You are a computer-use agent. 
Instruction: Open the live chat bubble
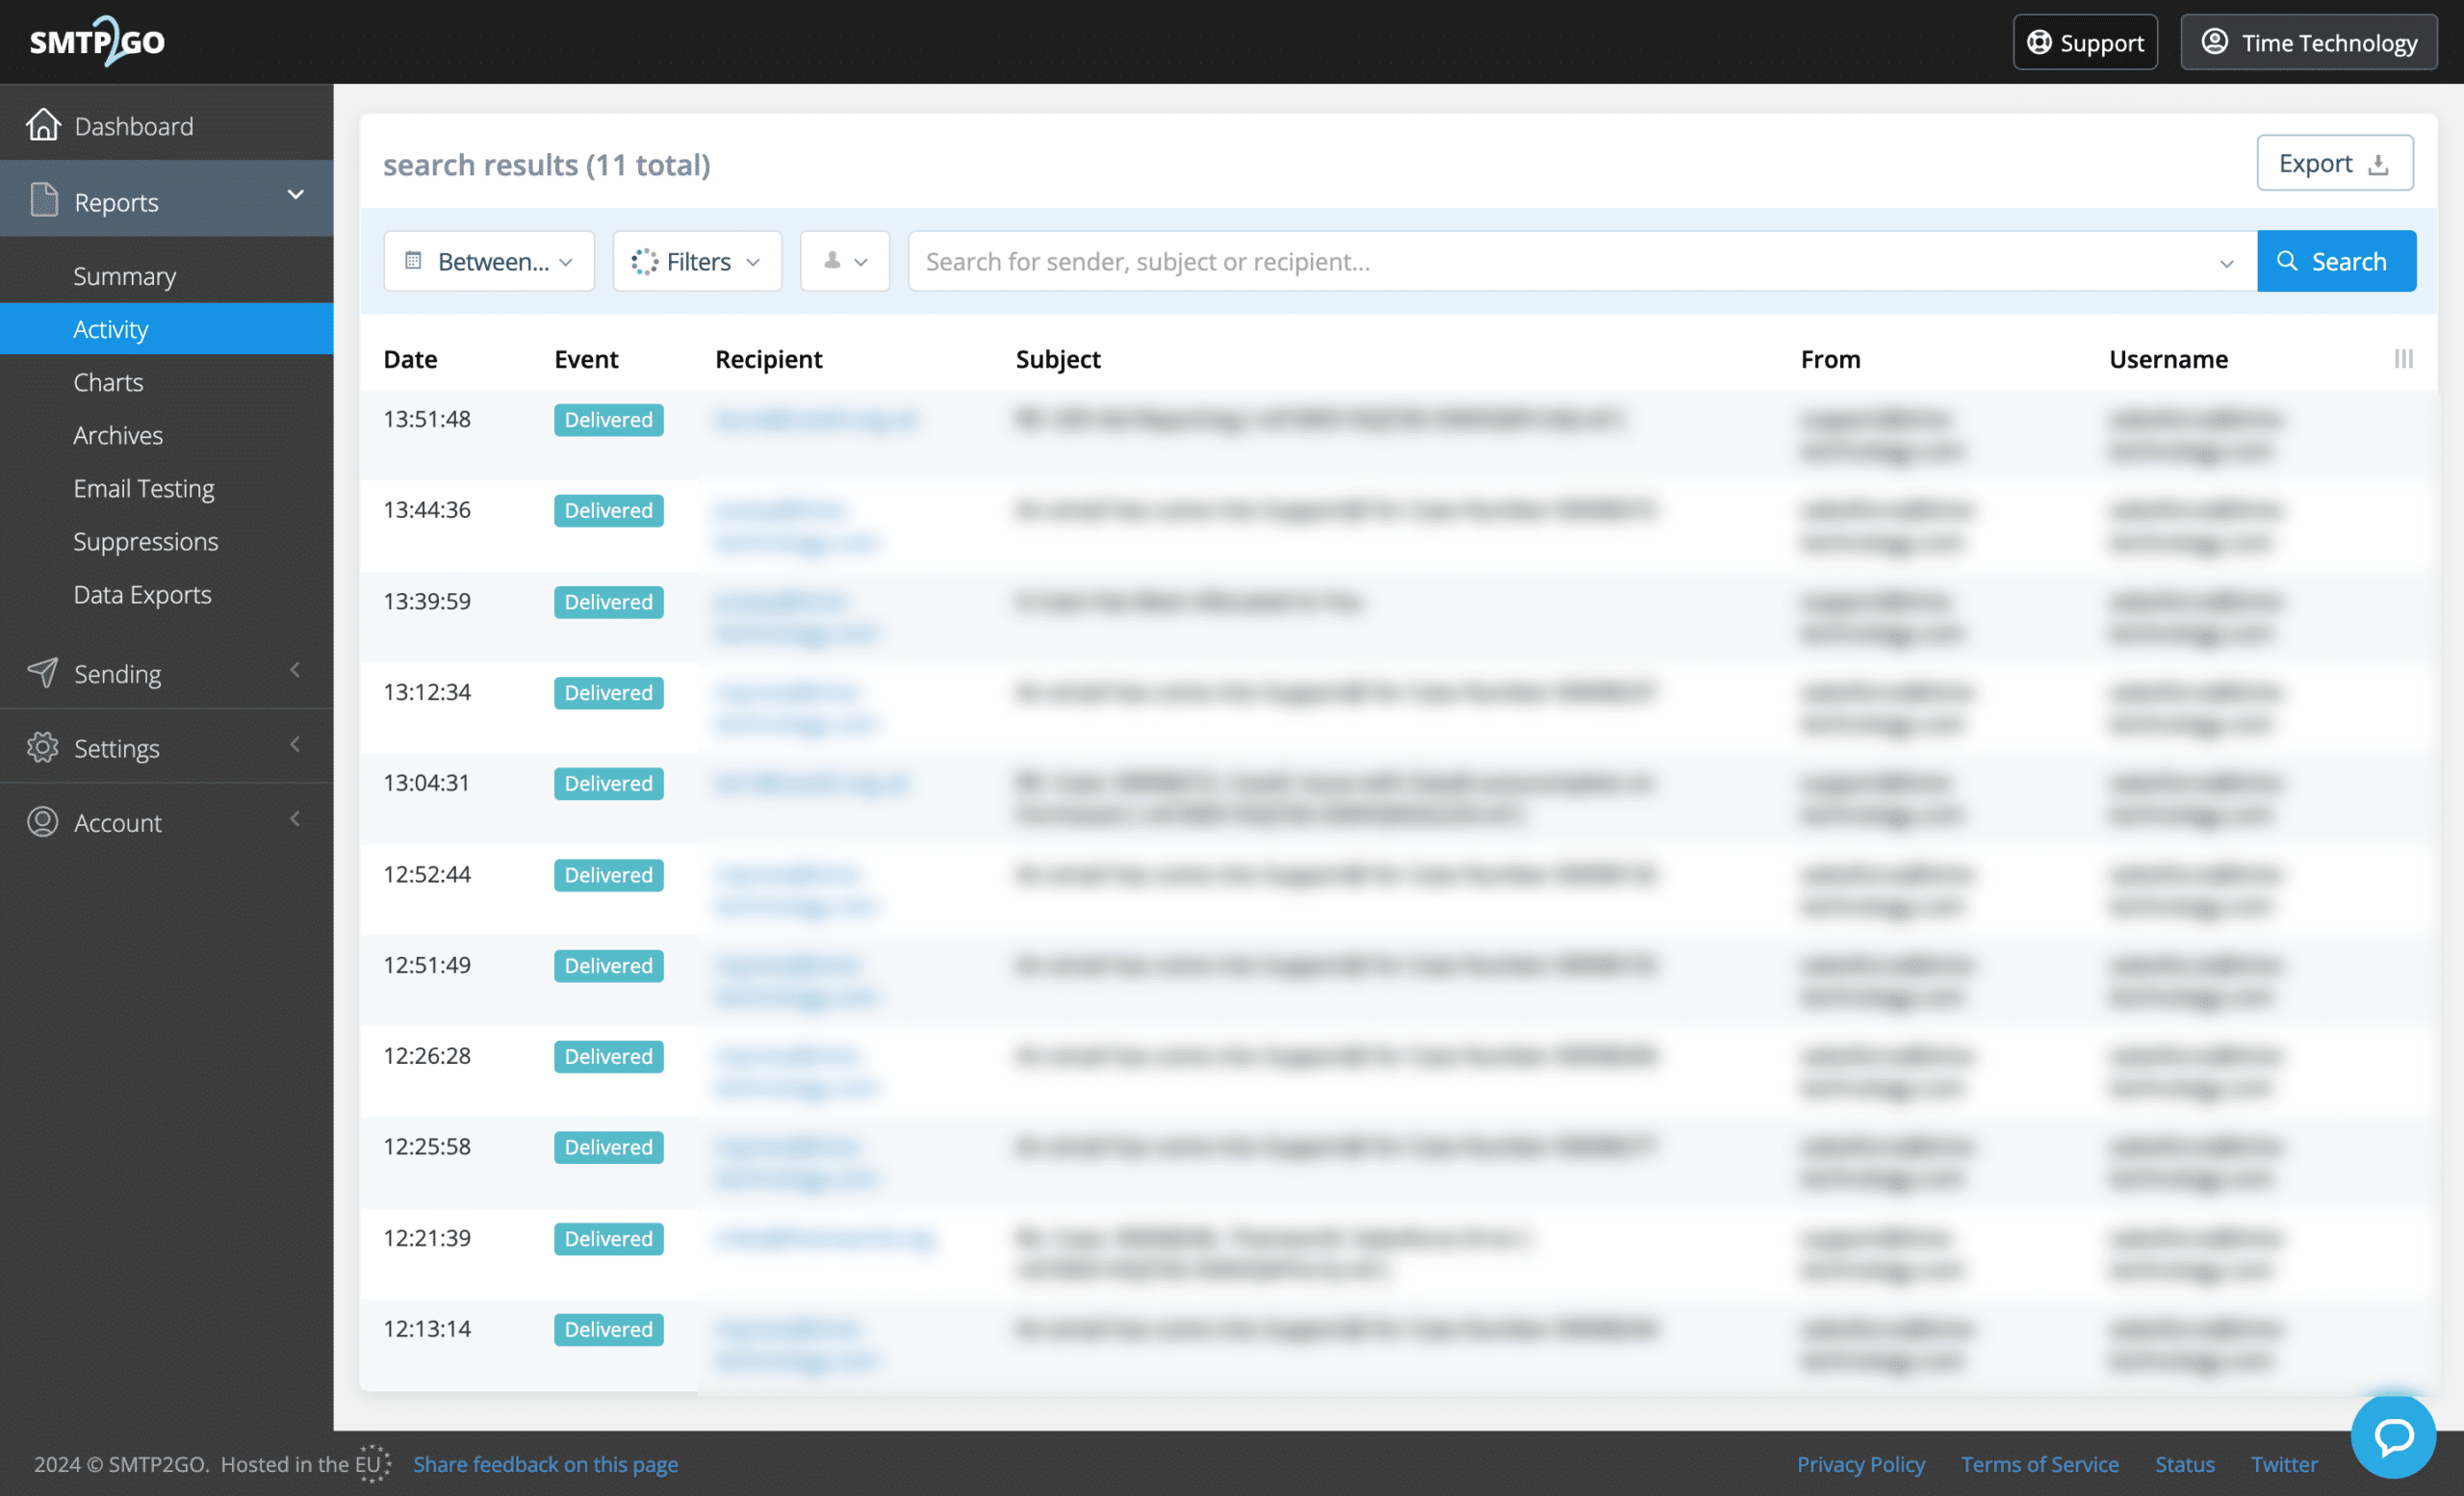[2393, 1435]
